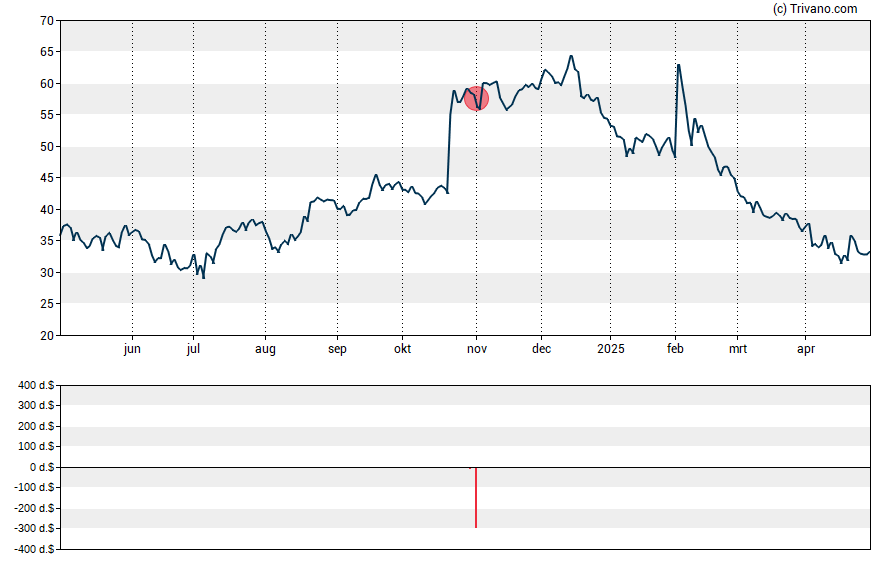The image size is (888, 565).
Task: Click the 'mrt' x-axis label
Action: click(x=737, y=349)
